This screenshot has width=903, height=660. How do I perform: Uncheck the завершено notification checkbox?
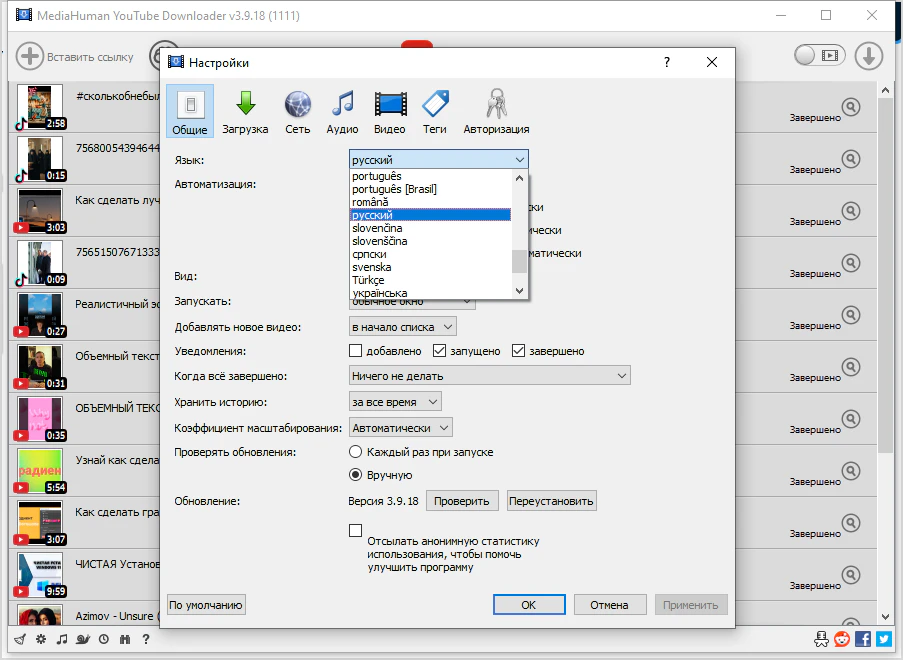point(519,351)
